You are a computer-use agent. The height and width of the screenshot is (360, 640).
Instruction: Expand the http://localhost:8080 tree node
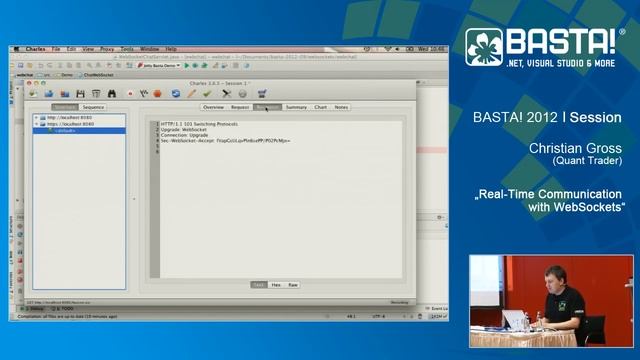point(36,118)
